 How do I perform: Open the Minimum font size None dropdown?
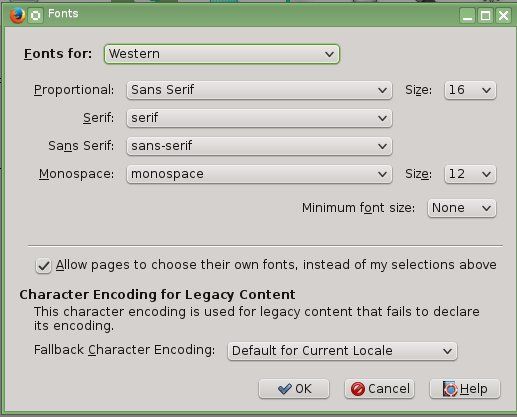coord(462,208)
